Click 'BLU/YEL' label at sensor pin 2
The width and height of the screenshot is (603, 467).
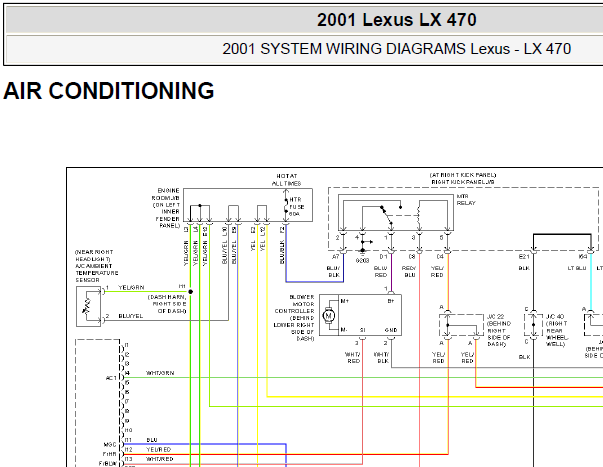click(x=131, y=316)
